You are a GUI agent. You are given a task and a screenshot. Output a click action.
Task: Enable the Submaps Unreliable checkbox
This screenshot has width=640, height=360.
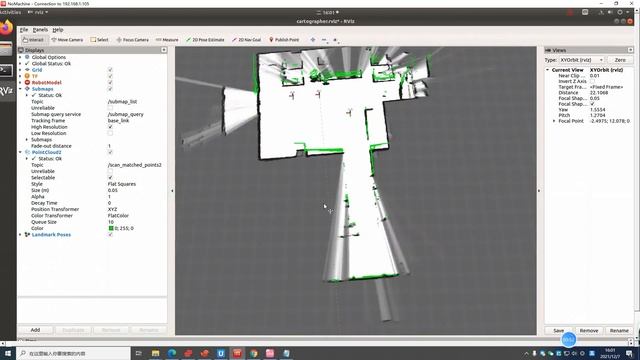(x=110, y=108)
